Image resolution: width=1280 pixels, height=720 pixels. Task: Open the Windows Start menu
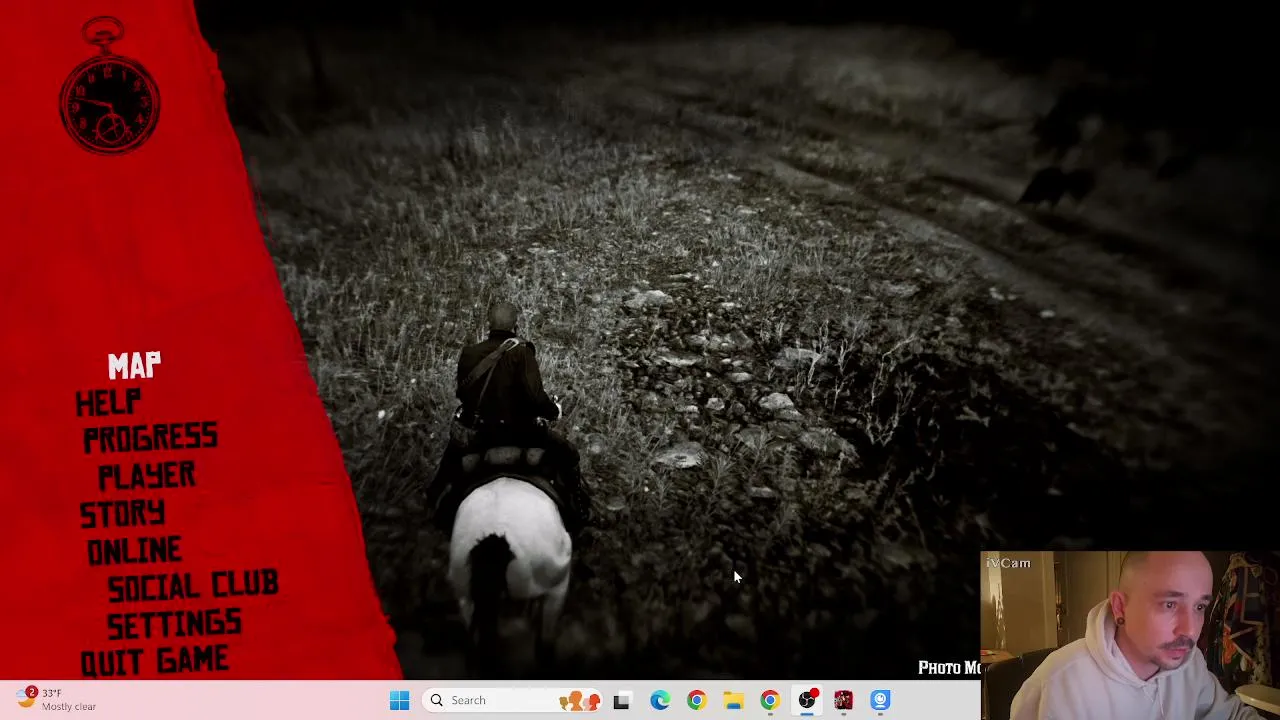pyautogui.click(x=399, y=700)
